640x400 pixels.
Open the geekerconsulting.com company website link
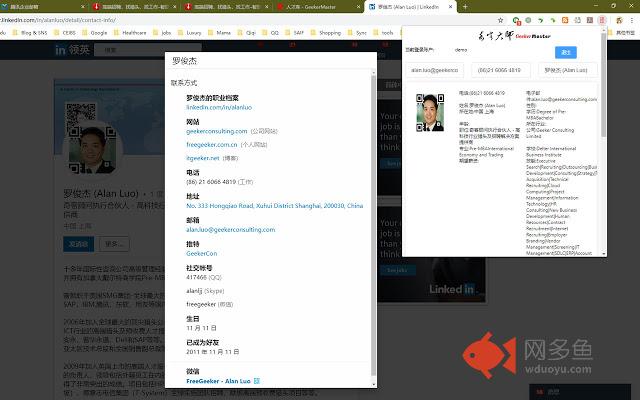tap(217, 131)
